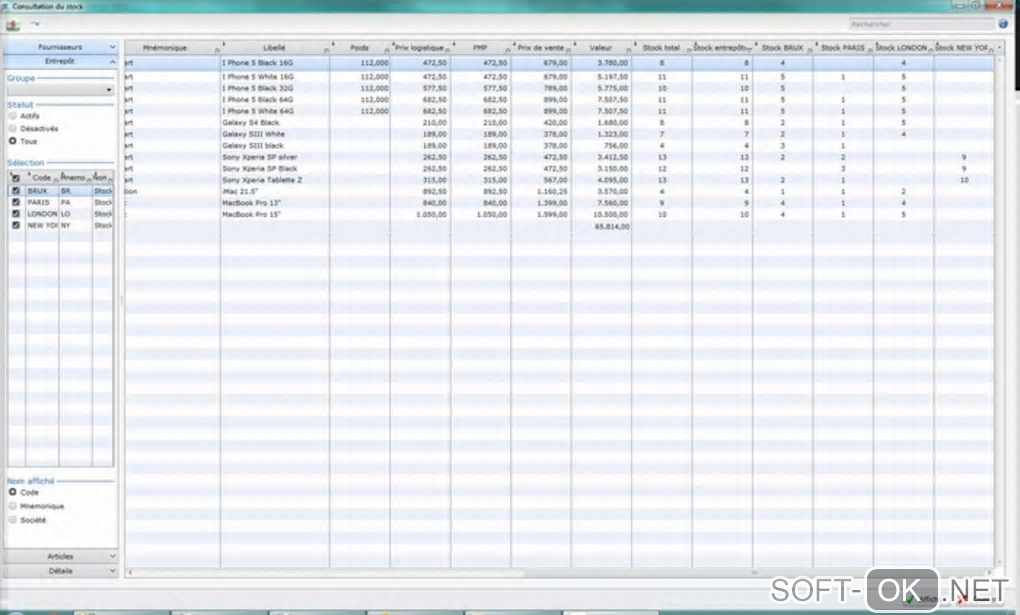Select the 'Galaxy SIII White' row
1020x615 pixels.
[x=559, y=134]
